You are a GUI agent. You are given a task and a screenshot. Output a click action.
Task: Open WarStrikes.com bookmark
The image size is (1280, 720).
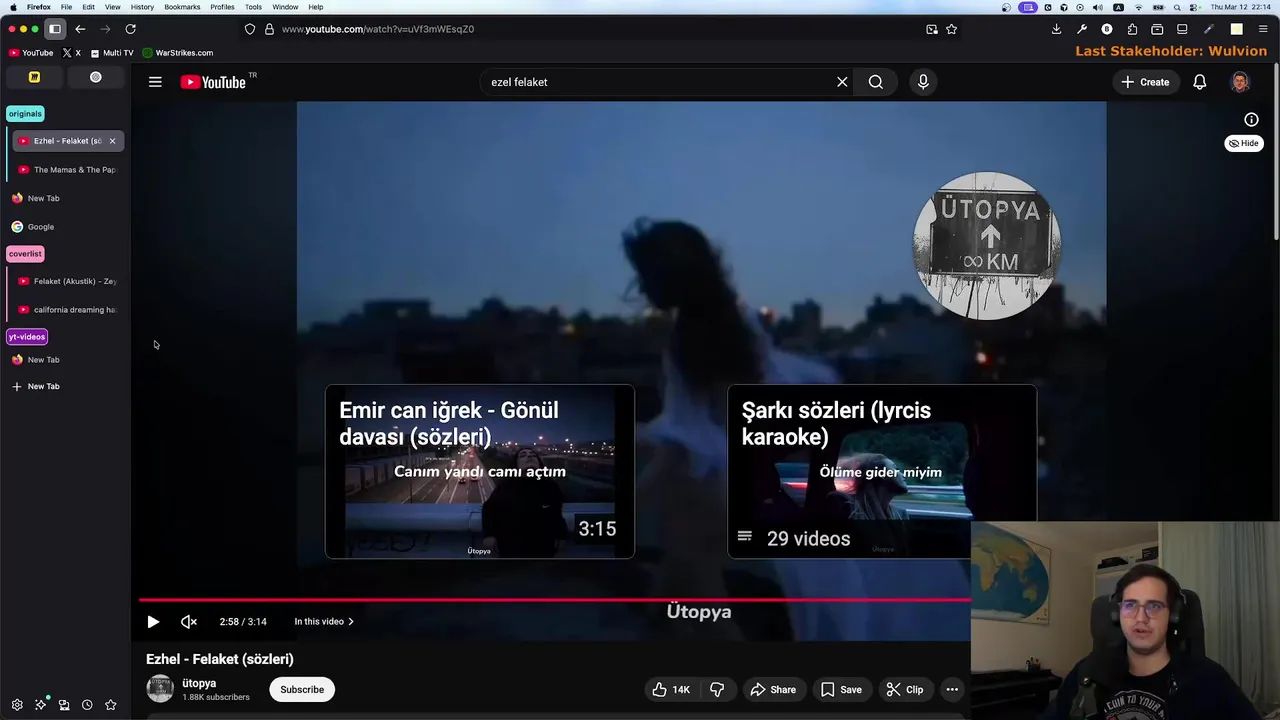click(x=178, y=52)
